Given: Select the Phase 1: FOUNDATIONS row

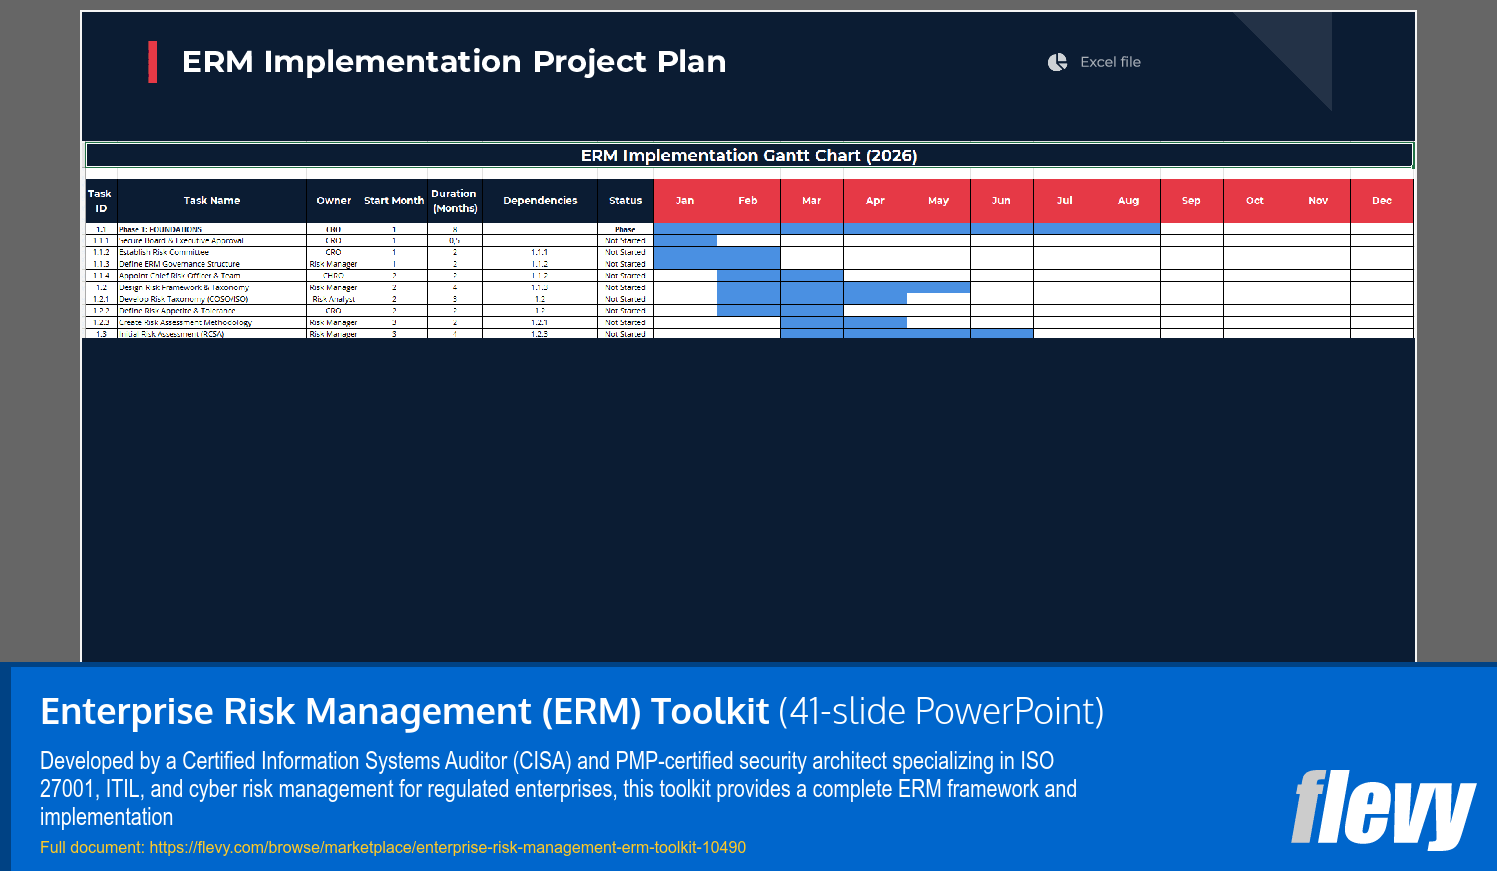Looking at the screenshot, I should pos(210,228).
